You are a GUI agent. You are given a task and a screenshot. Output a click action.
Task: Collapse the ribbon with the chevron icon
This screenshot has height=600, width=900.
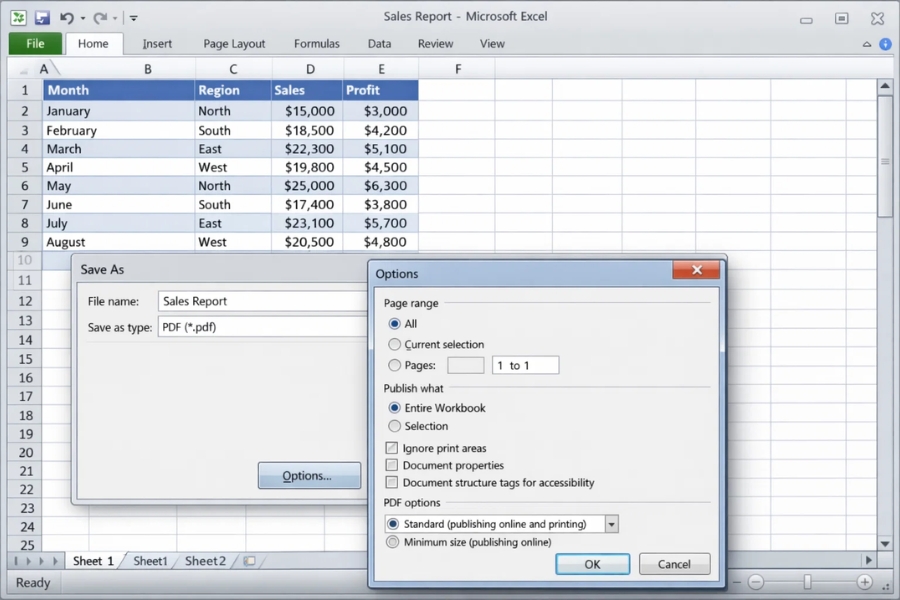[866, 44]
